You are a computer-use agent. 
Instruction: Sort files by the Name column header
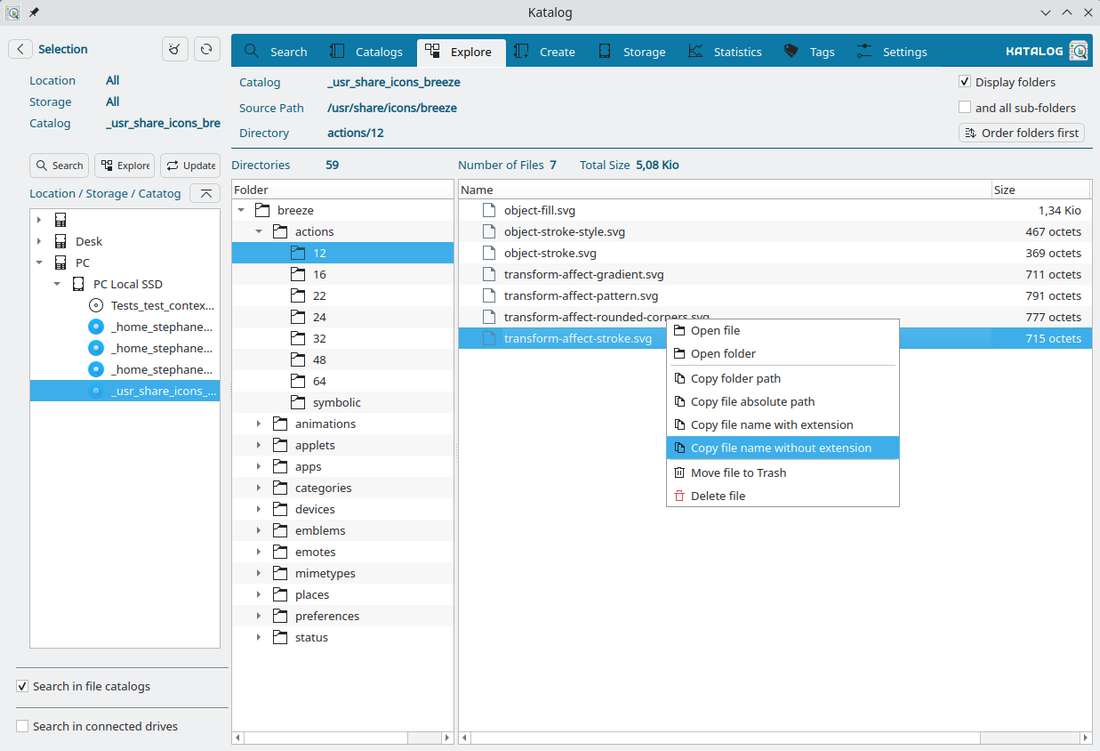[x=725, y=190]
